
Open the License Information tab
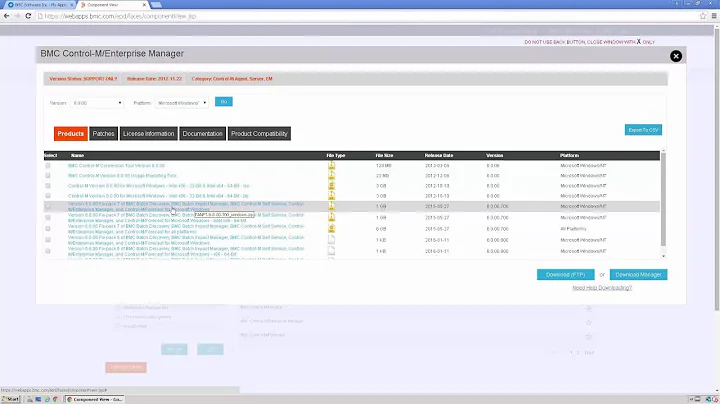tap(148, 134)
